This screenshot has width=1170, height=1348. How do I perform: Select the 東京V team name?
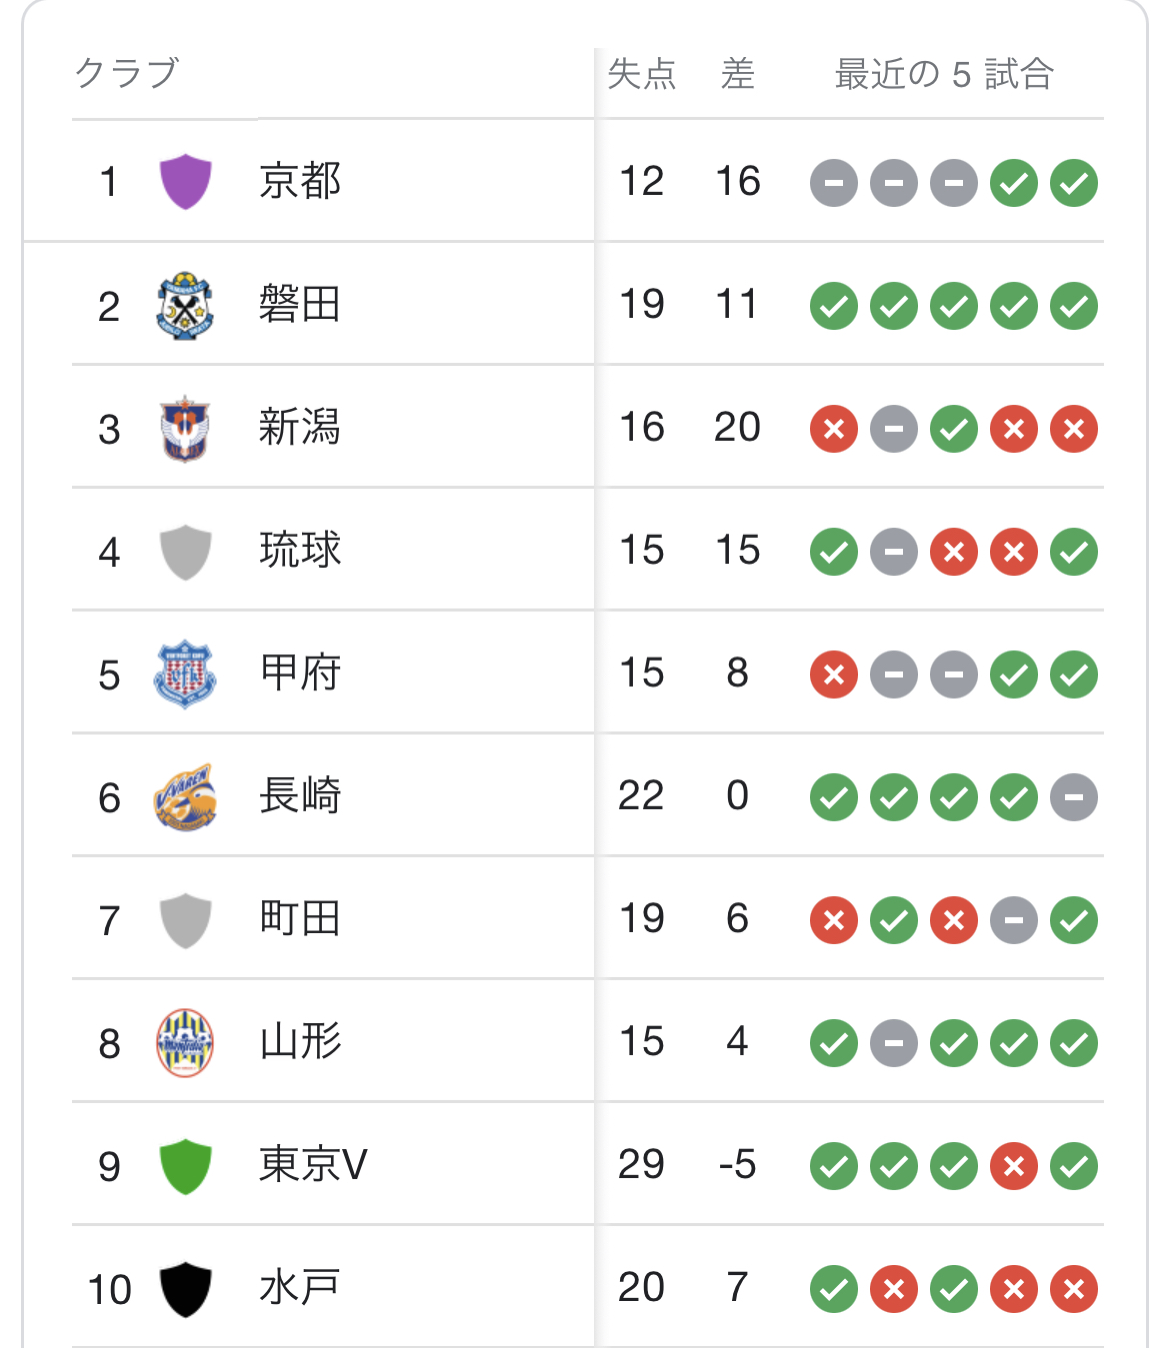point(313,1165)
